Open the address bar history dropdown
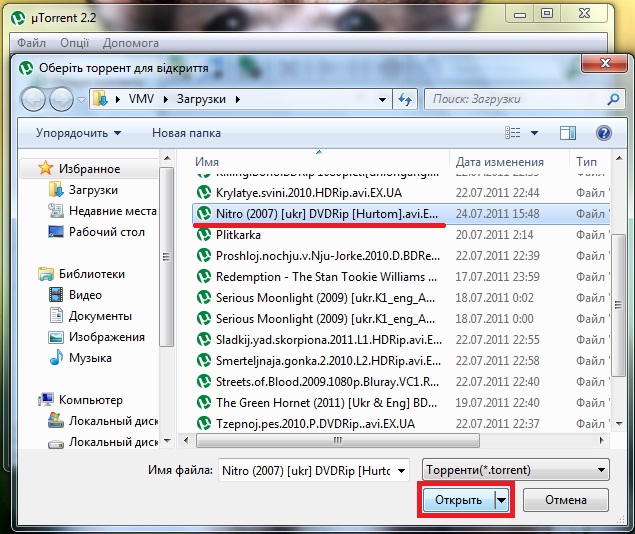 coord(382,100)
